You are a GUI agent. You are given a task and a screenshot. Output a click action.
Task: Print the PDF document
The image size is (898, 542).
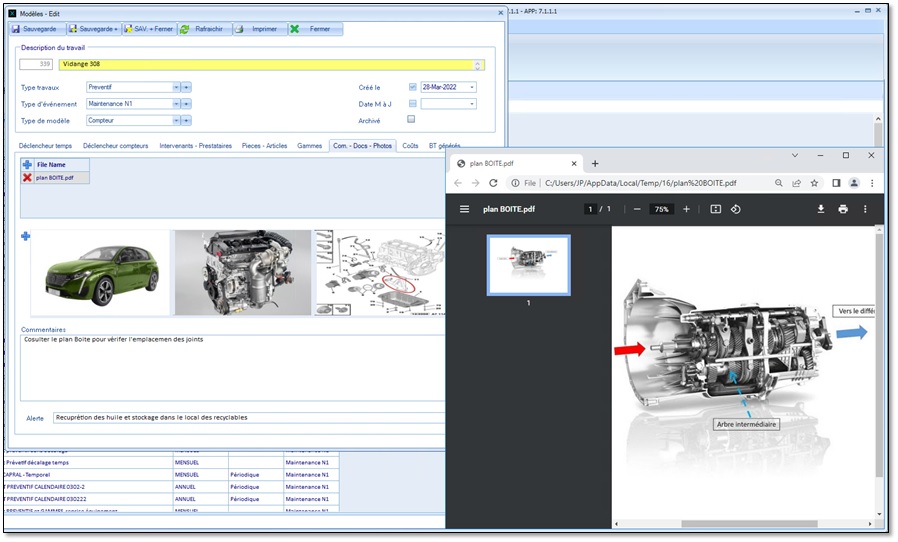click(x=843, y=209)
